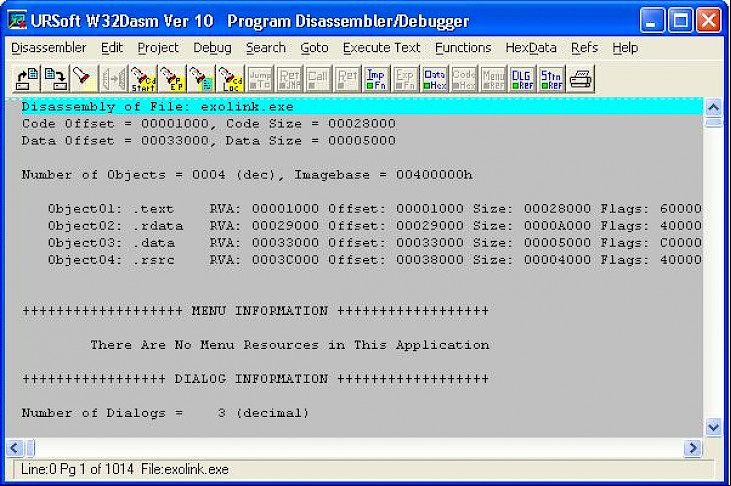Click the DIALOG INFORMATION header line
731x486 pixels.
click(255, 379)
